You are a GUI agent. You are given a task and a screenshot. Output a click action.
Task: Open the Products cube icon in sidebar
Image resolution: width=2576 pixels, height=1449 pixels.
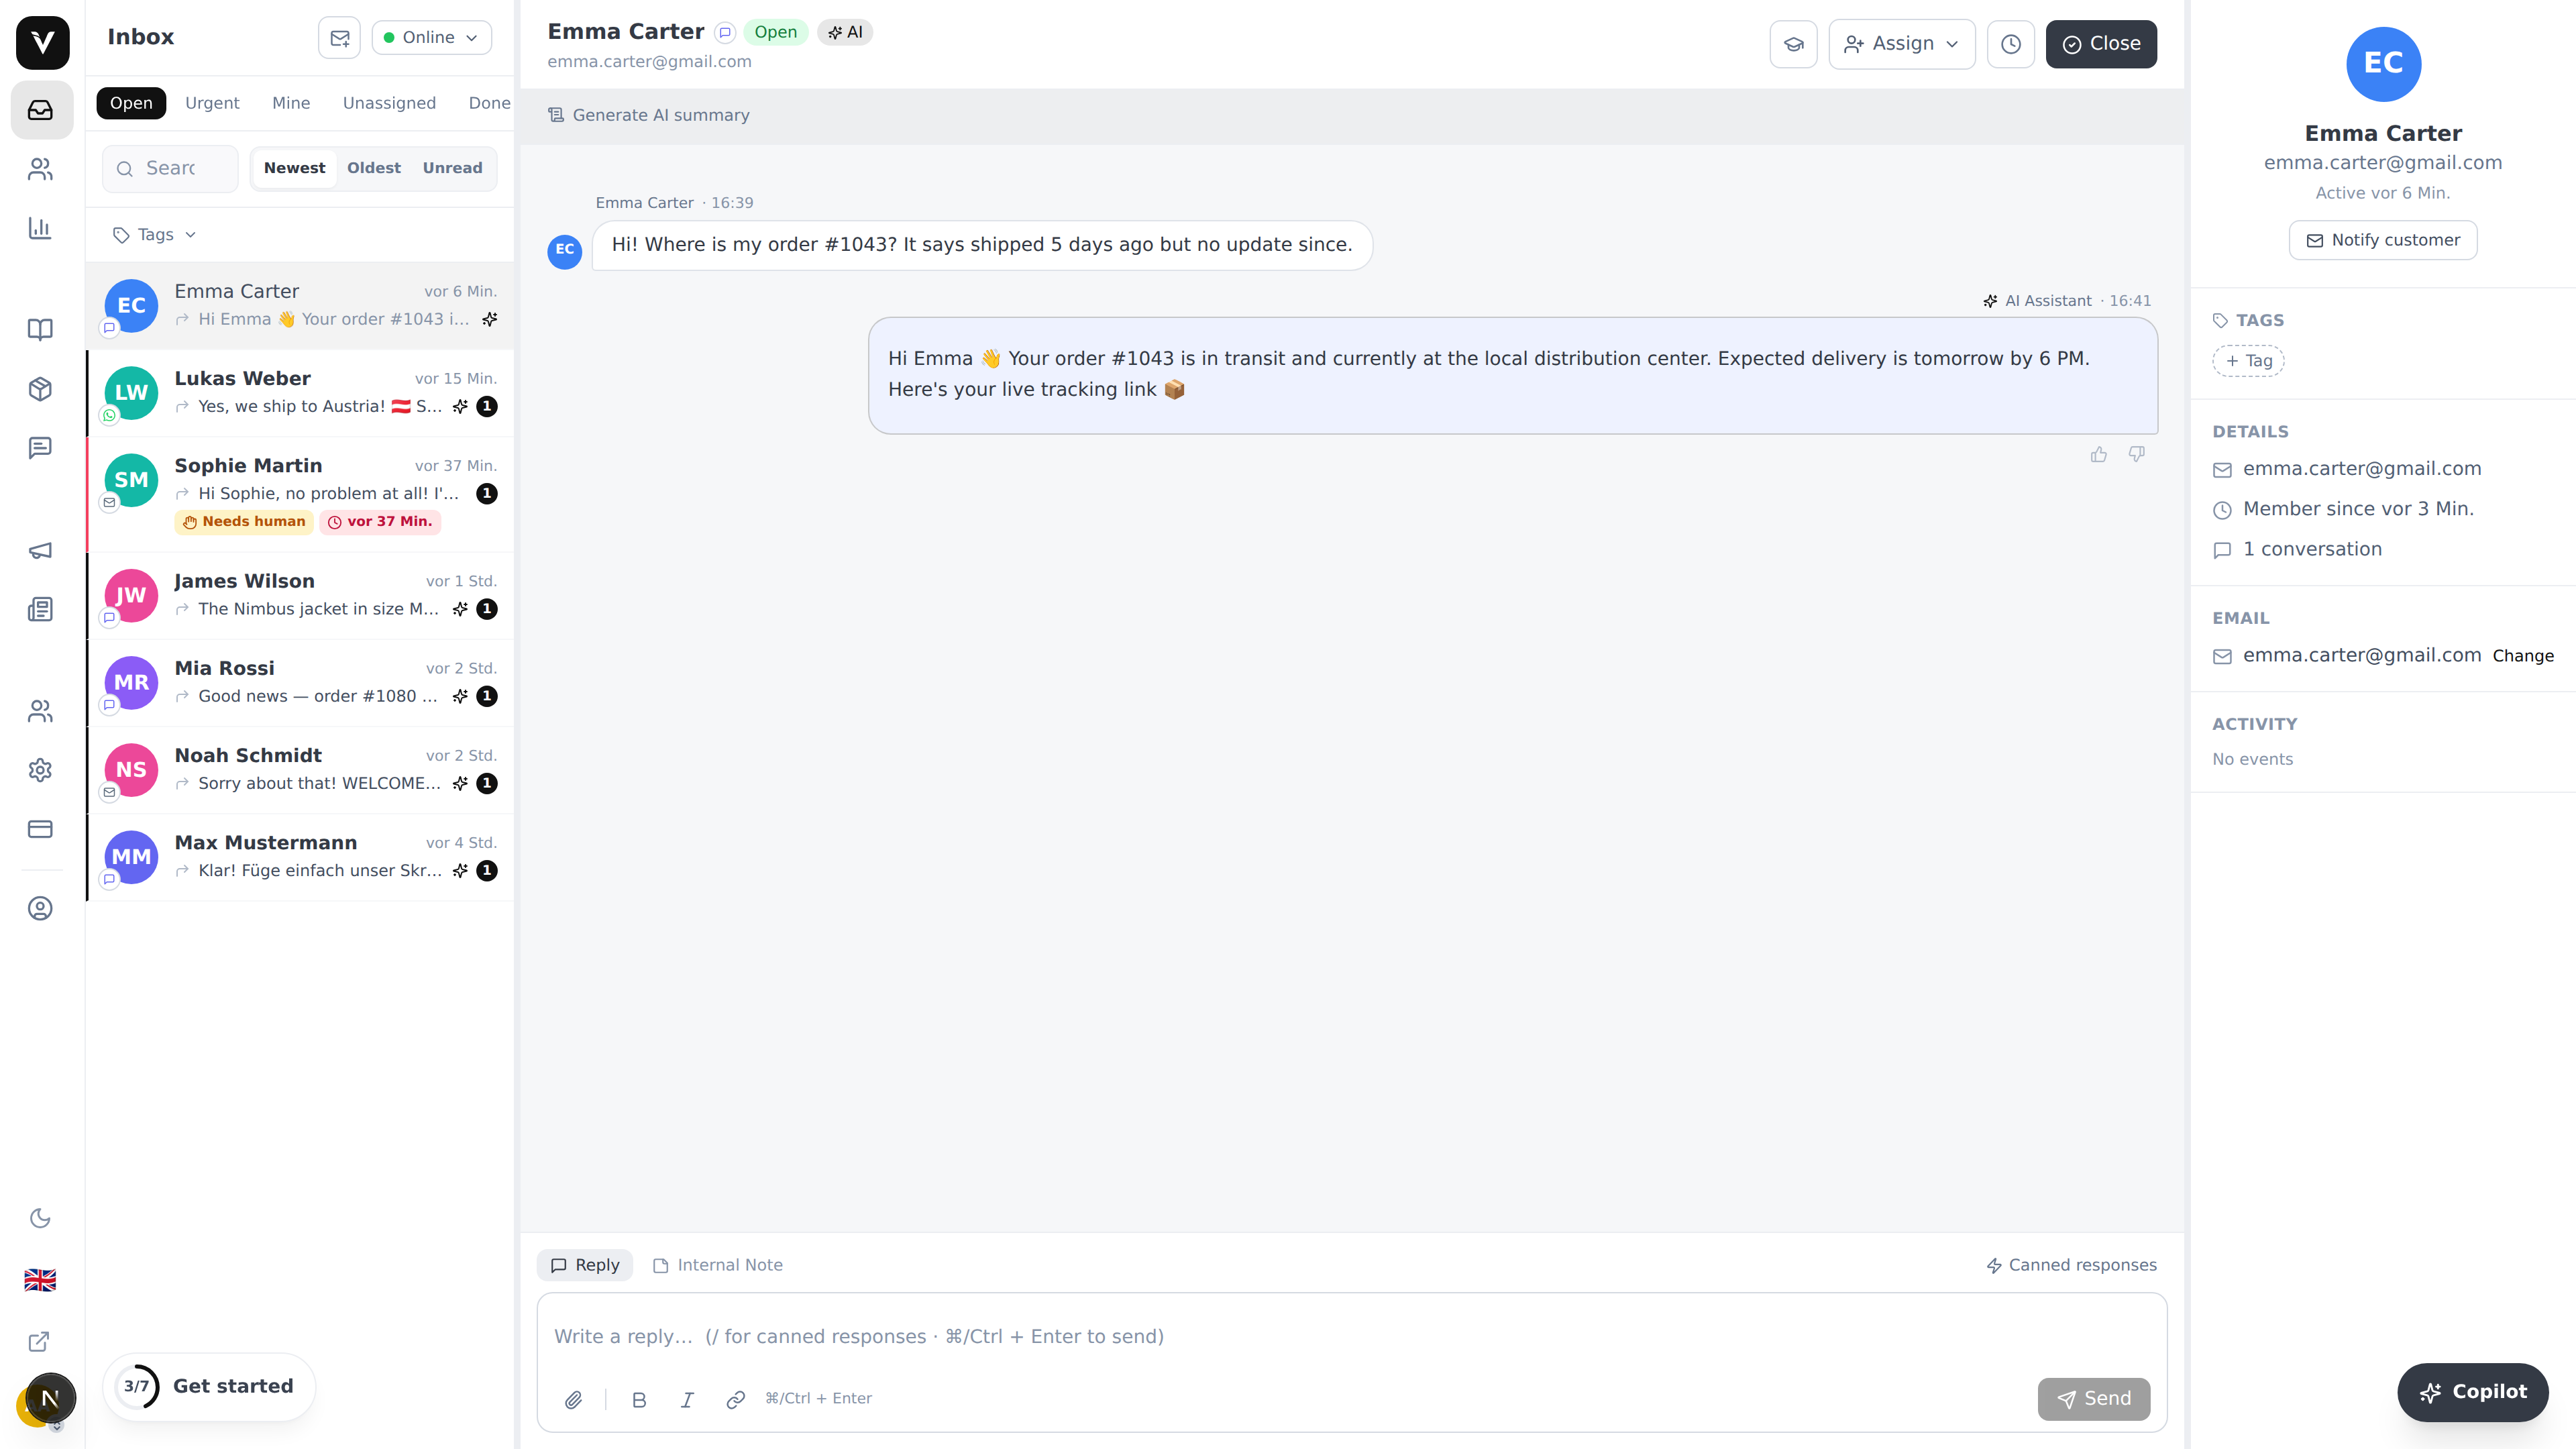point(41,389)
